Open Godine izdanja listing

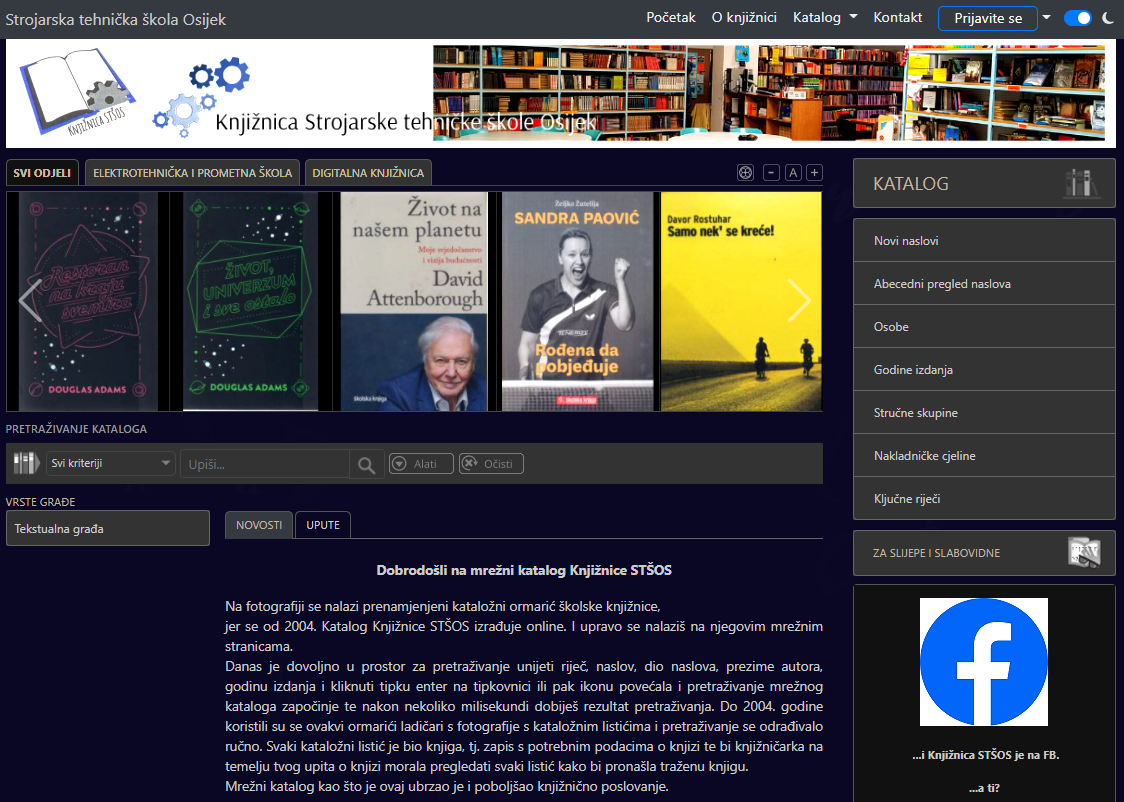click(984, 370)
